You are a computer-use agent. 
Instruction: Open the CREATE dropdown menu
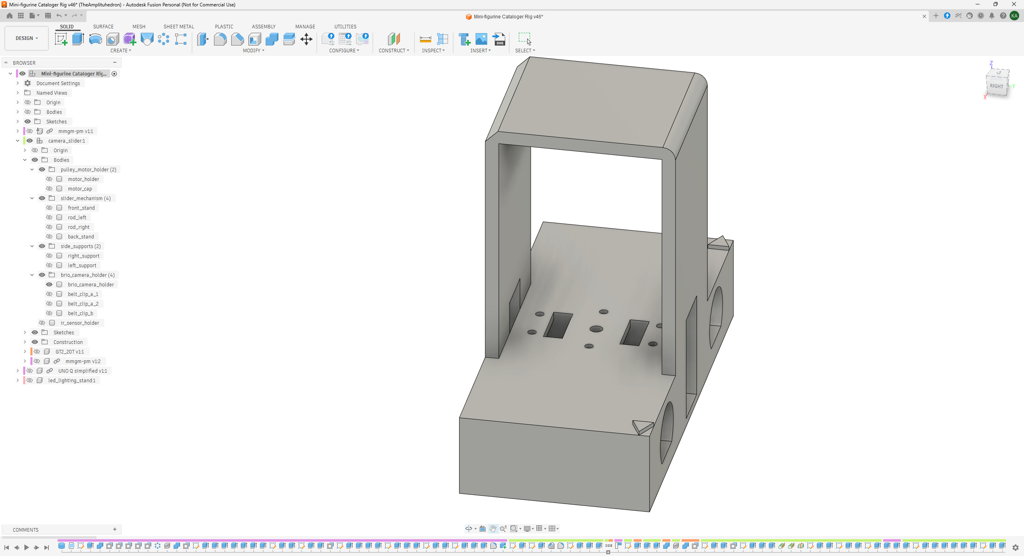120,50
